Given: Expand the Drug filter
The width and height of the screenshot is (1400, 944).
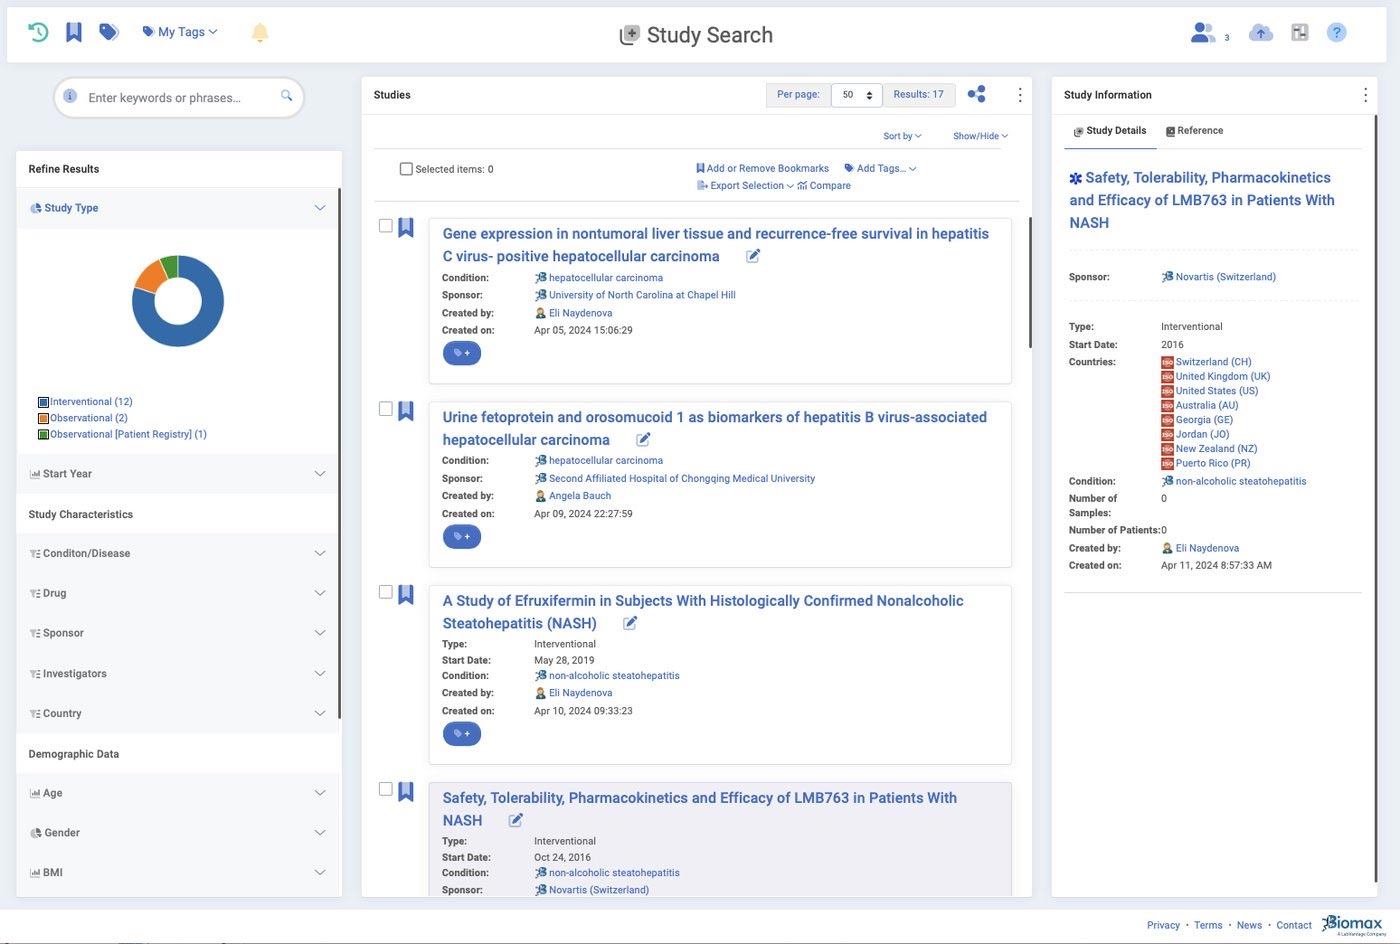Looking at the screenshot, I should click(178, 593).
